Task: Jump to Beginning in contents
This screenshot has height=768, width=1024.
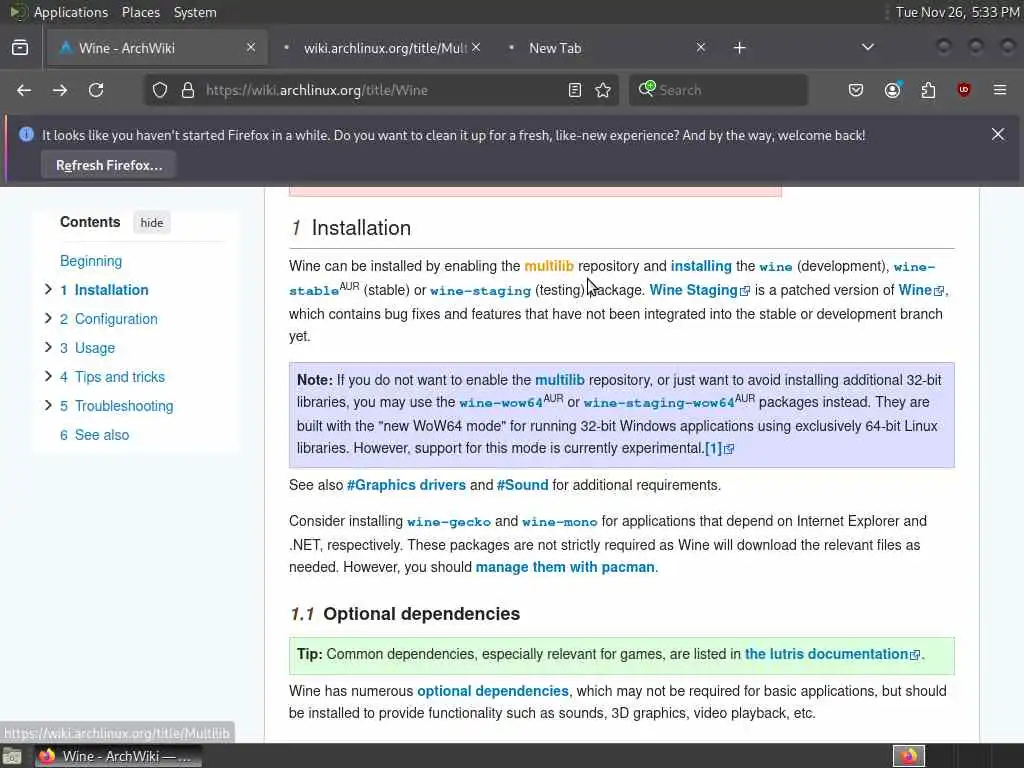Action: (x=91, y=261)
